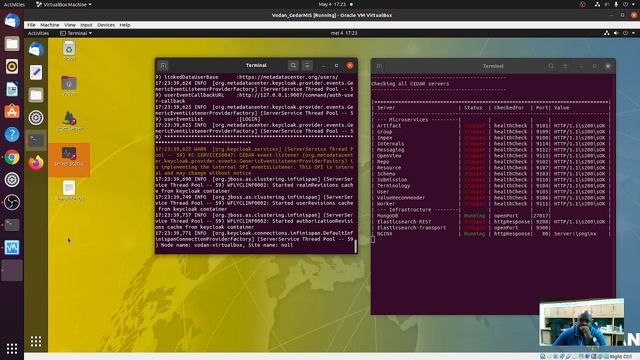
Task: Select Terminal icon in the guest VM dock
Action: [36, 140]
